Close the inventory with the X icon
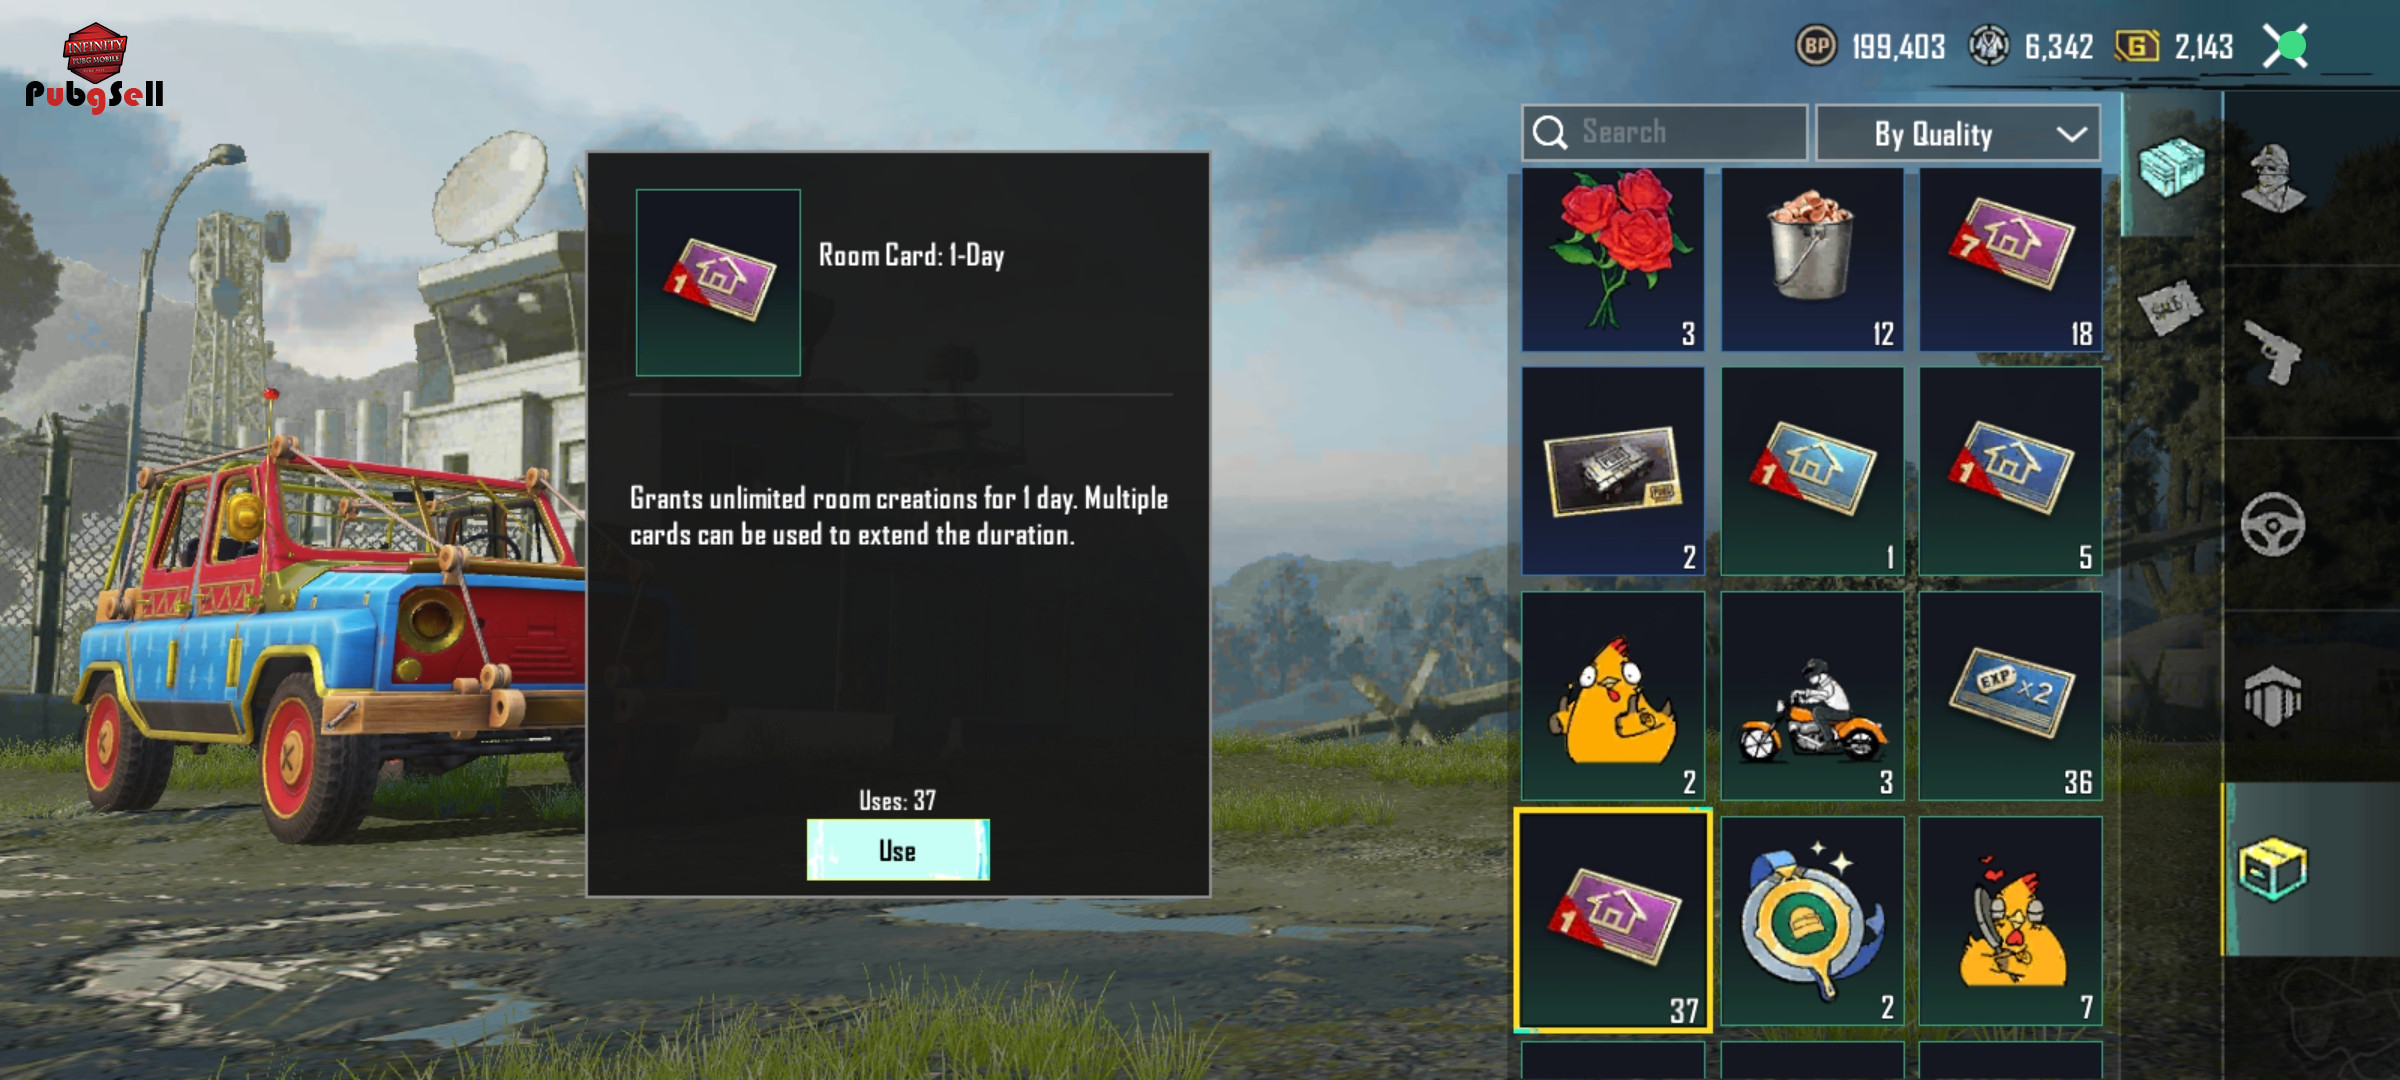Viewport: 2400px width, 1080px height. [2286, 46]
